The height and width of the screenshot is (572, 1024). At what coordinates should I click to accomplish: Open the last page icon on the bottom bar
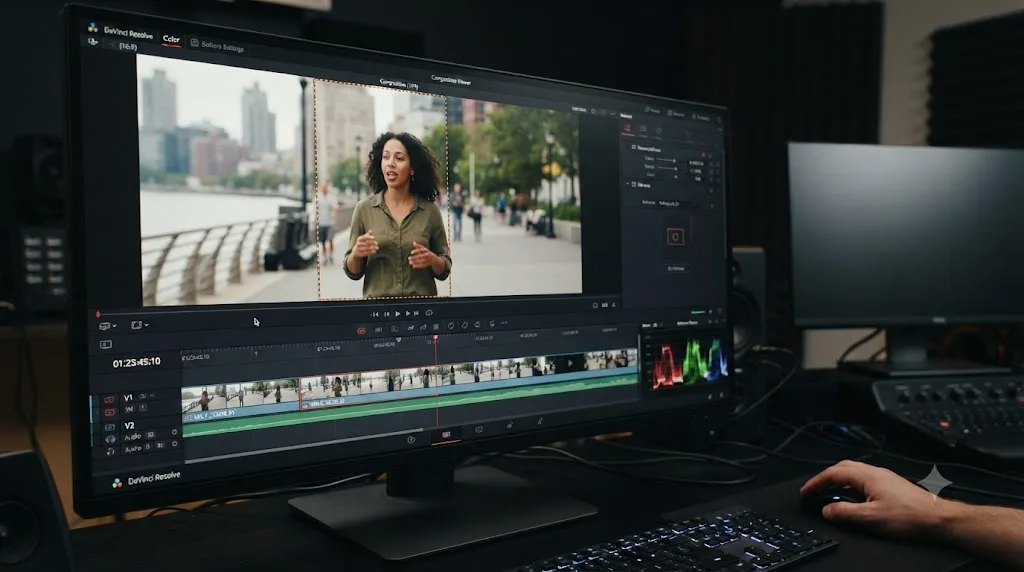tap(540, 421)
